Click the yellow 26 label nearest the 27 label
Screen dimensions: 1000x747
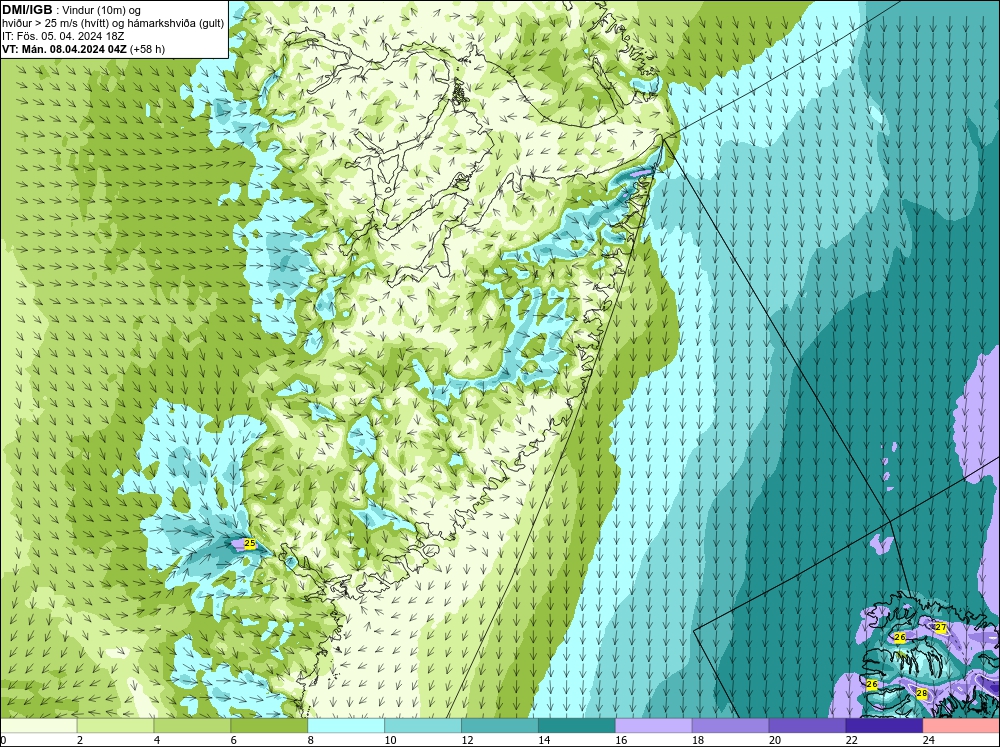point(900,637)
